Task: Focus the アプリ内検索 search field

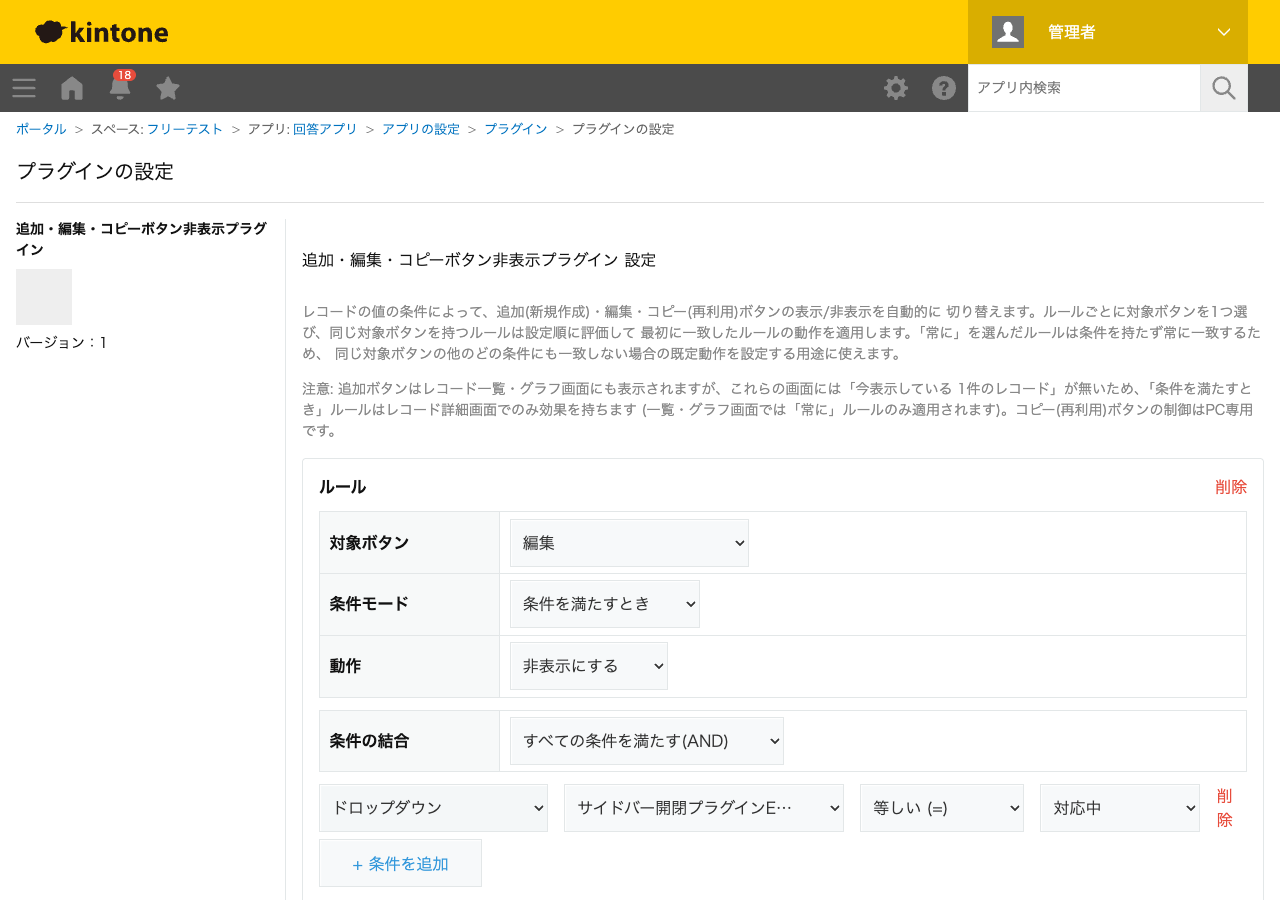Action: click(1084, 88)
